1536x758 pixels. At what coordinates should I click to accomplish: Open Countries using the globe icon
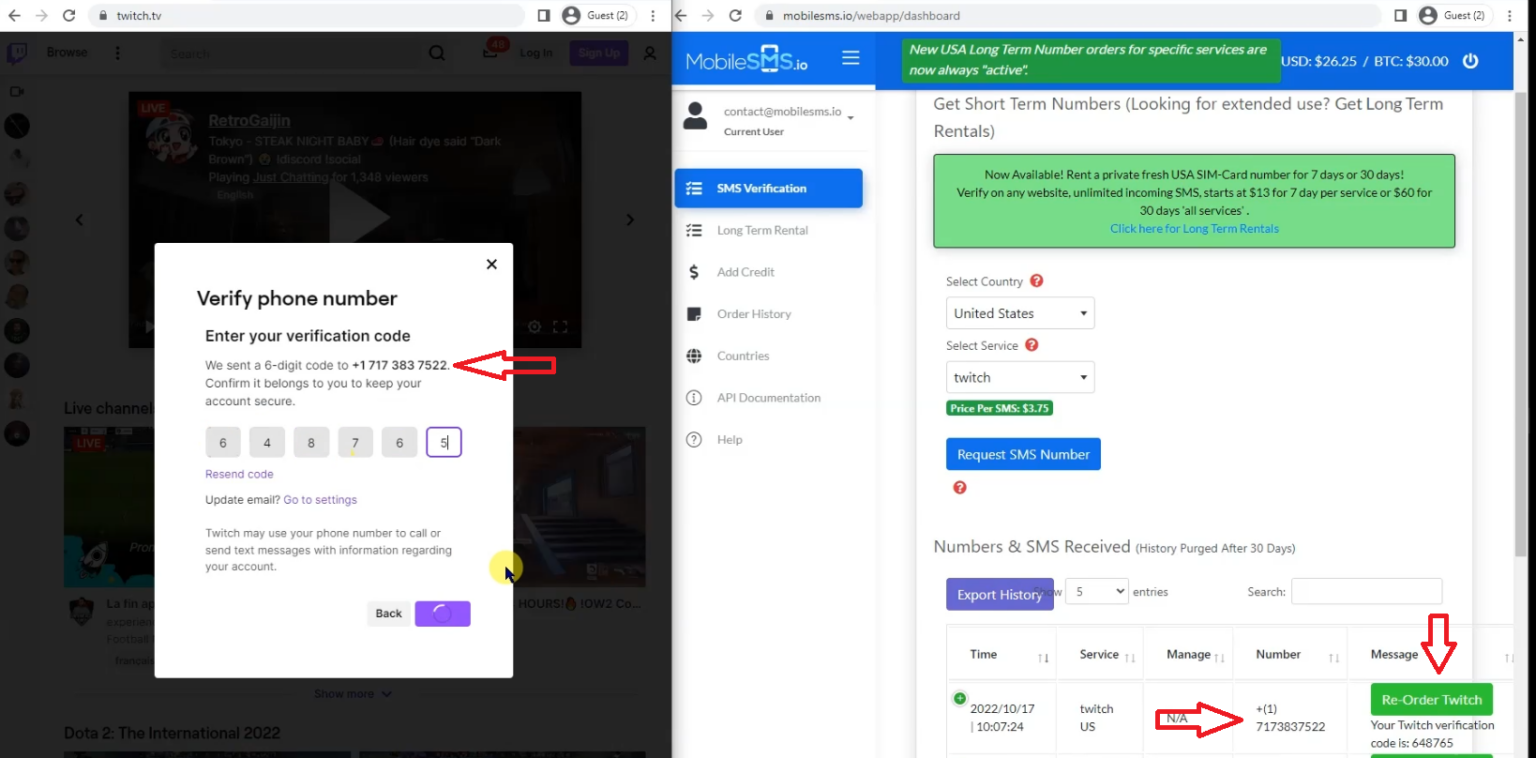[694, 355]
